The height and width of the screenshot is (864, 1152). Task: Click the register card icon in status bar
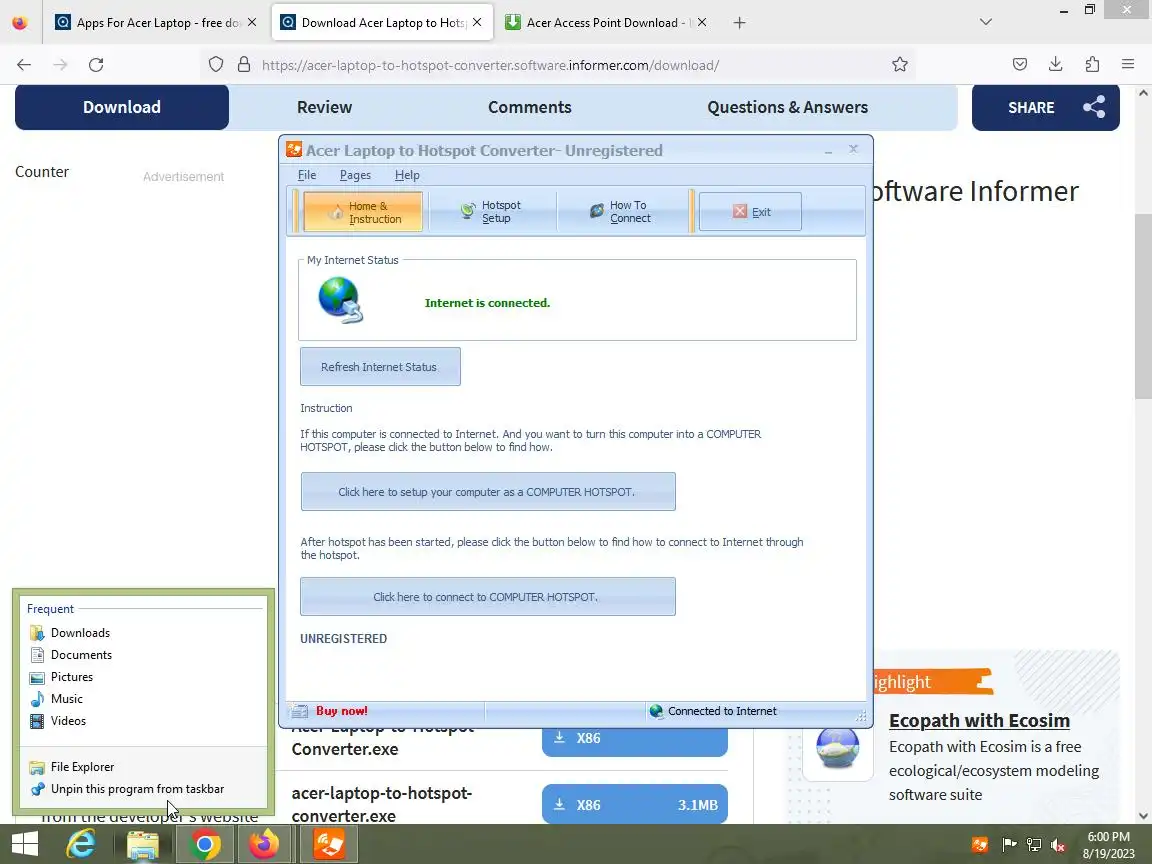pos(299,711)
